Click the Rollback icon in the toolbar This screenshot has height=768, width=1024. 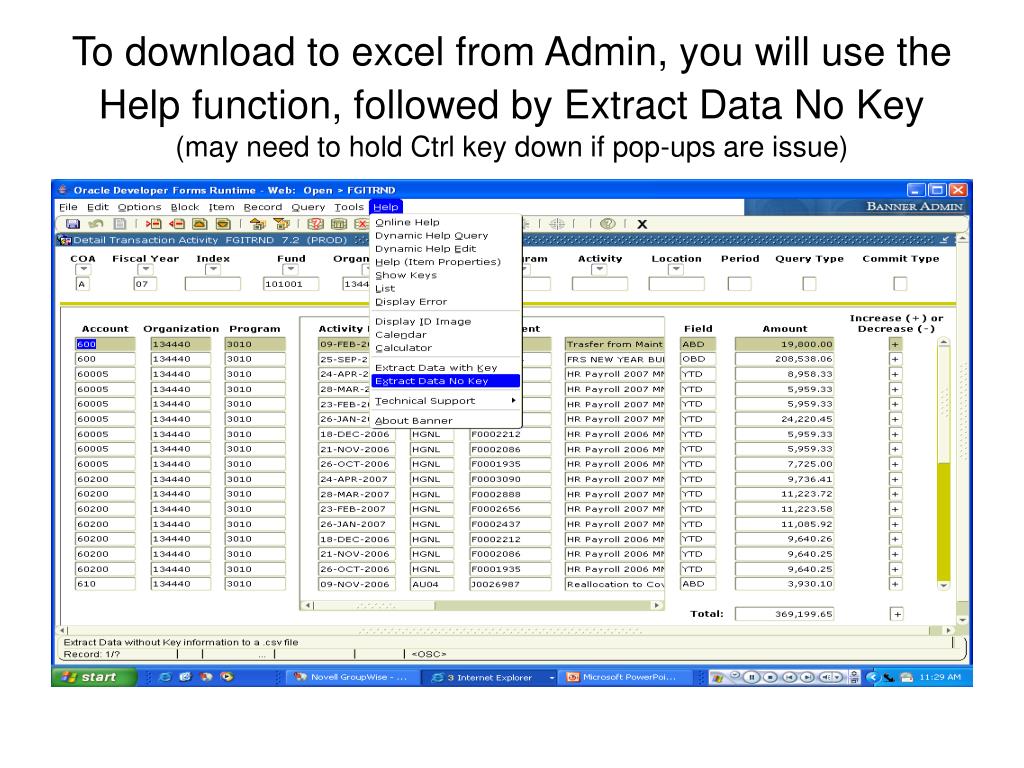click(x=96, y=224)
